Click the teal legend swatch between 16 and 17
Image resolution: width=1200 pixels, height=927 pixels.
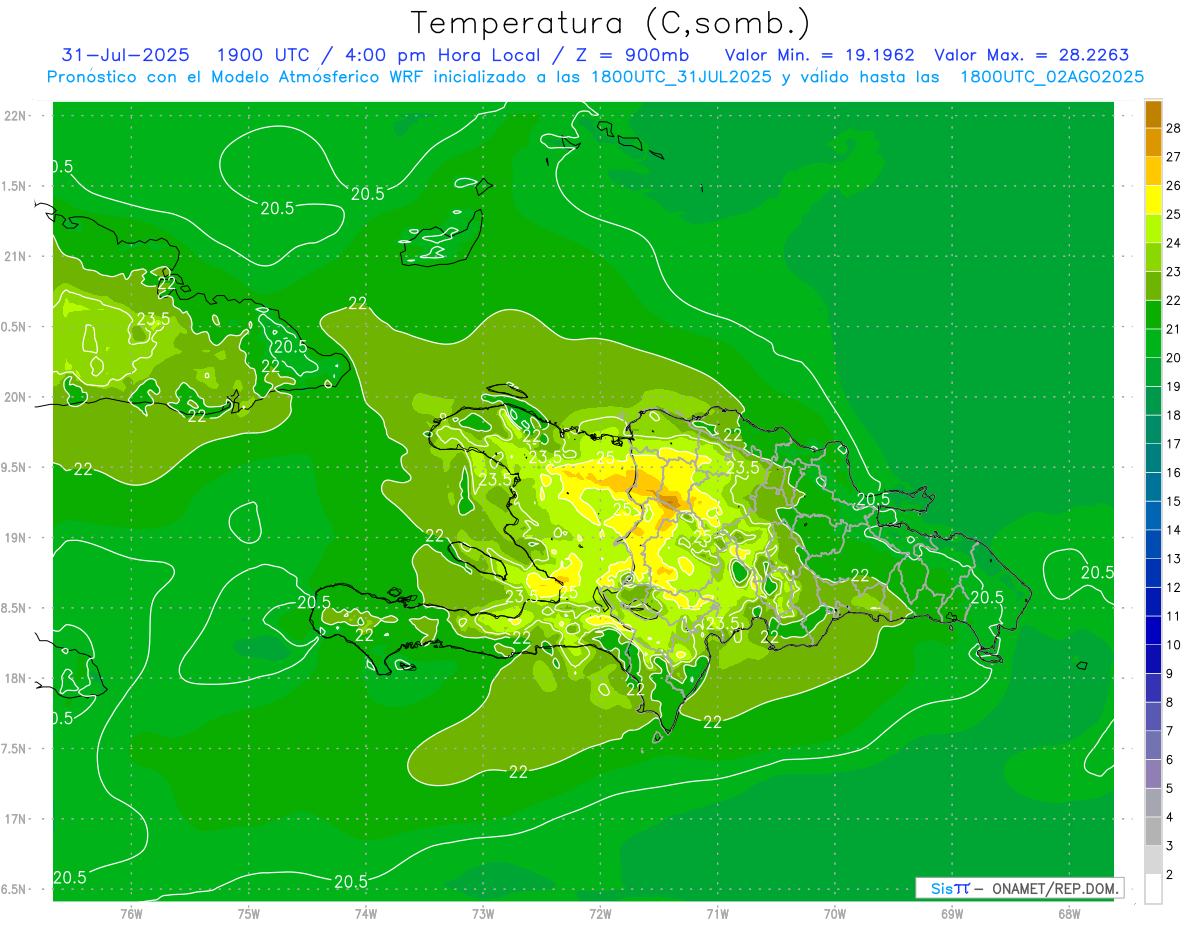(1153, 459)
